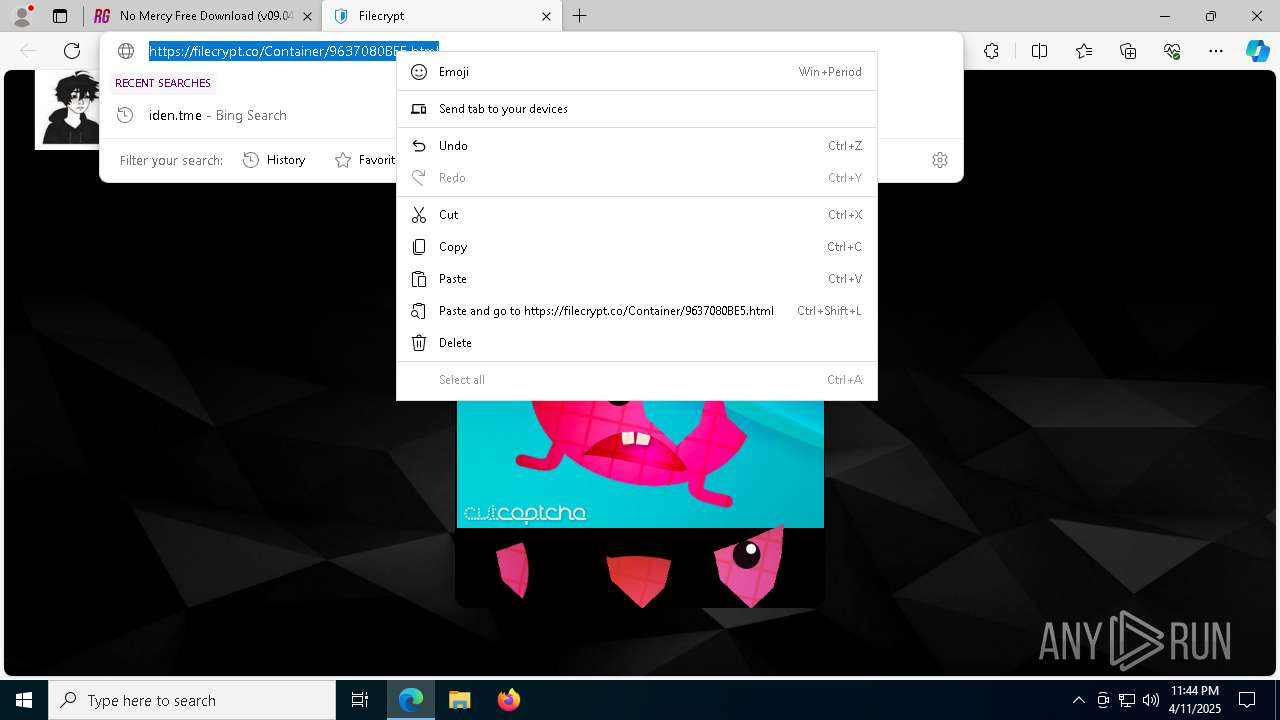
Task: Close the No Mercy Free Download tab
Action: [307, 16]
